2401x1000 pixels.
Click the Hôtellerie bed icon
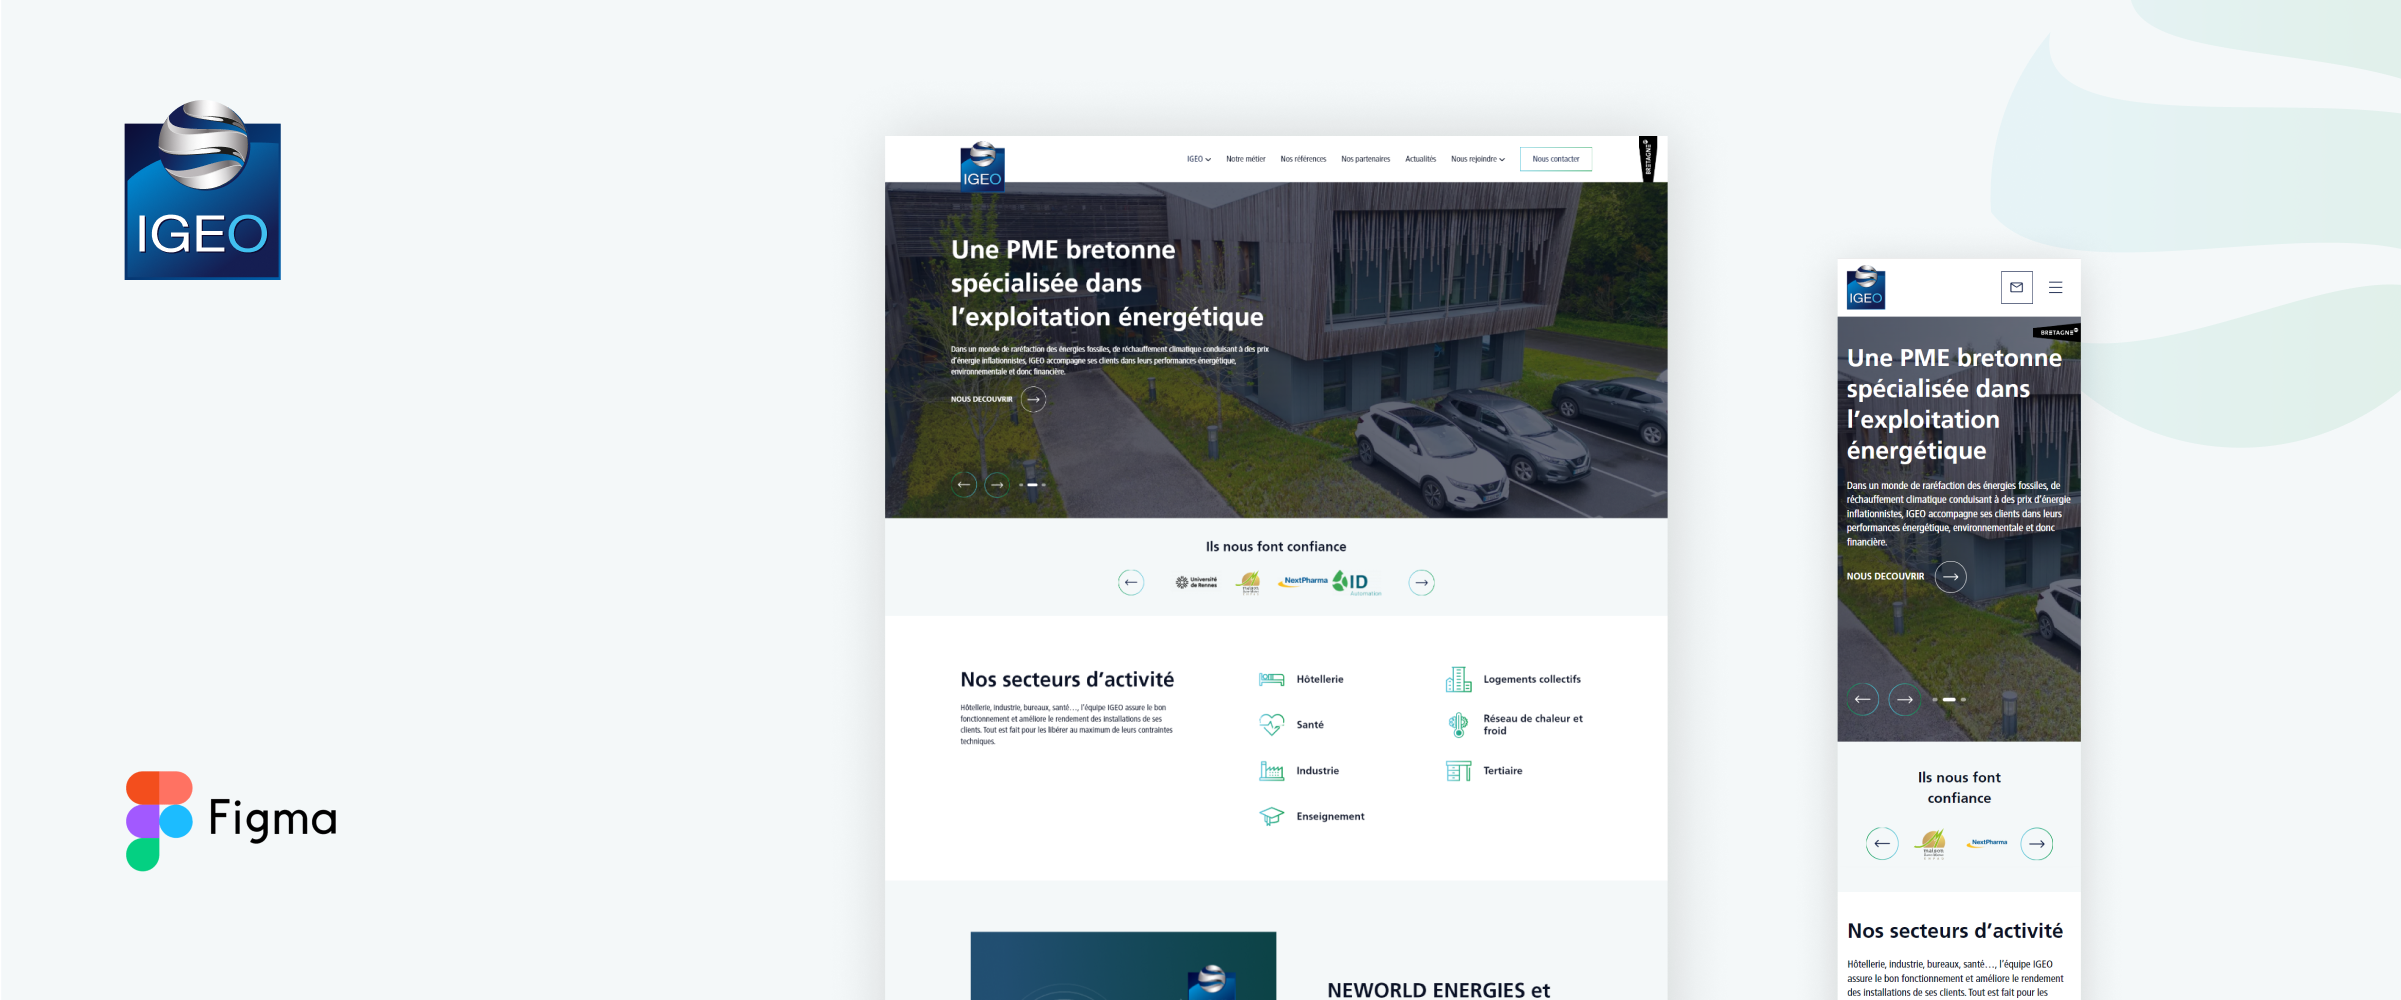click(1271, 680)
